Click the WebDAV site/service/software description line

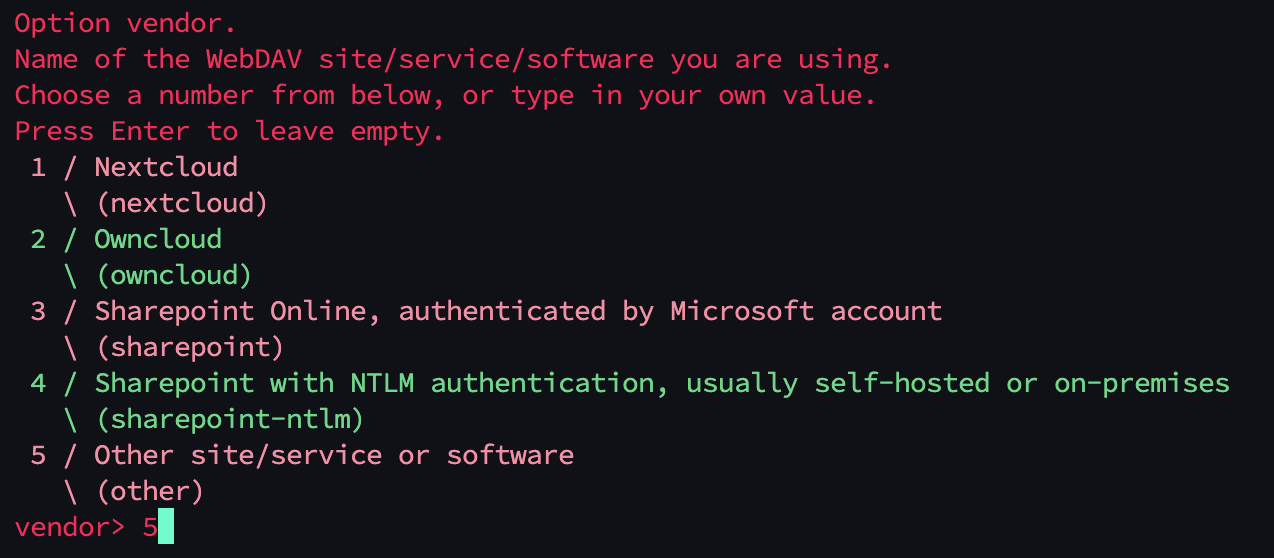452,59
